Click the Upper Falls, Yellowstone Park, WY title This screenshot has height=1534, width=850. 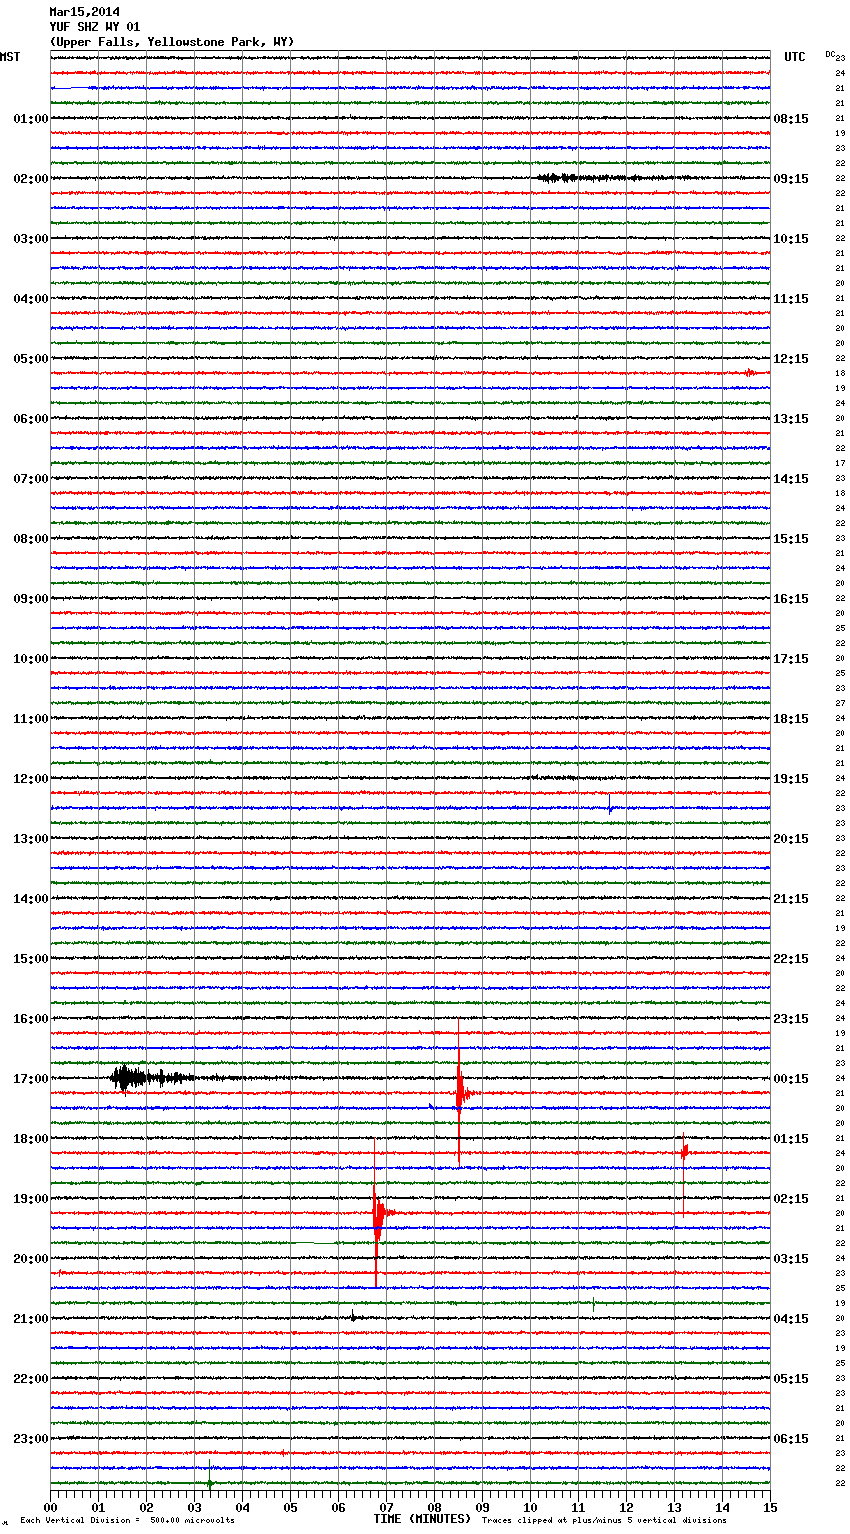coord(172,42)
